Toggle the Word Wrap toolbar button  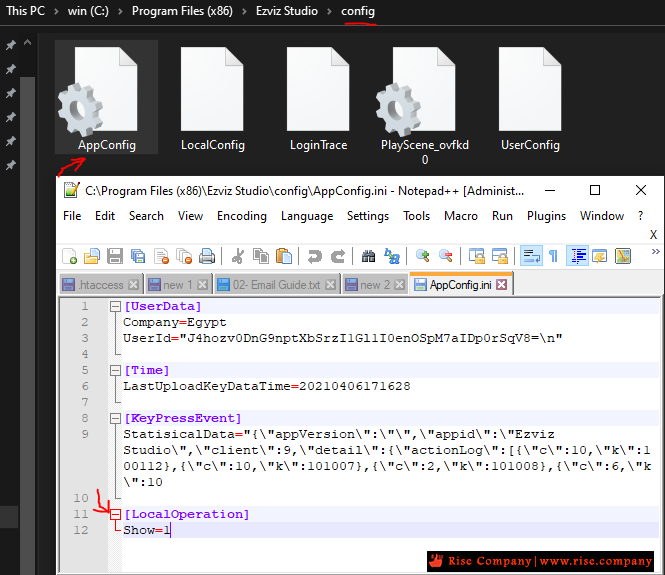coord(531,256)
